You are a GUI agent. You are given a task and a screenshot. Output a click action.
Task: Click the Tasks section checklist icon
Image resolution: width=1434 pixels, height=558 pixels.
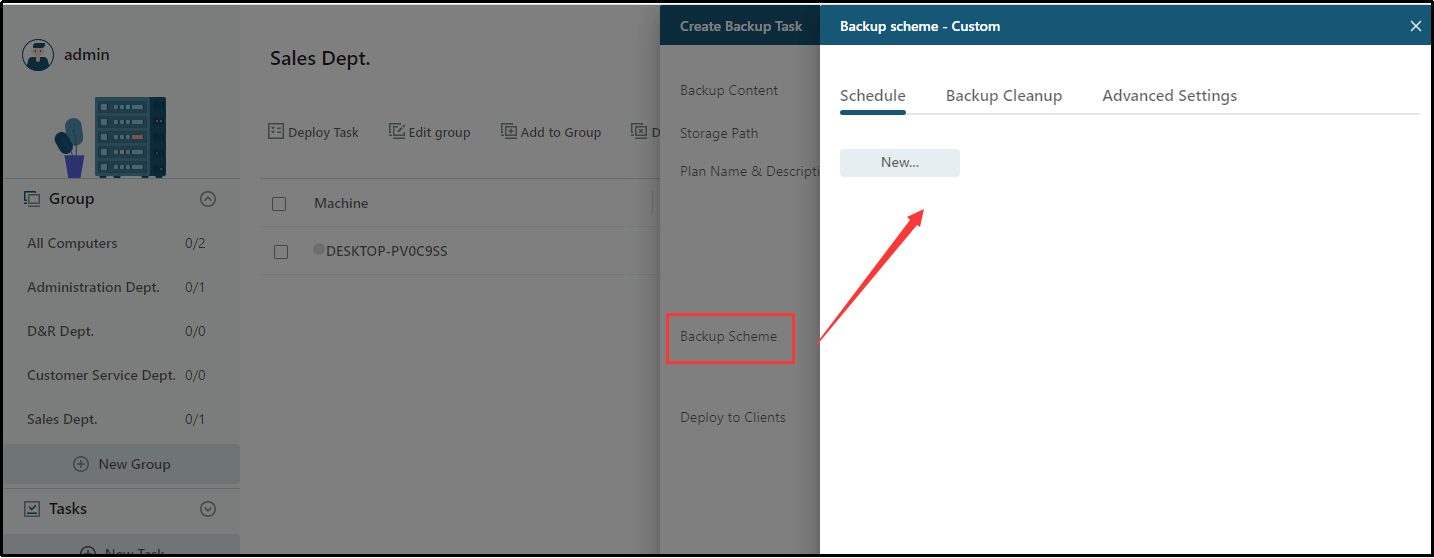click(32, 509)
